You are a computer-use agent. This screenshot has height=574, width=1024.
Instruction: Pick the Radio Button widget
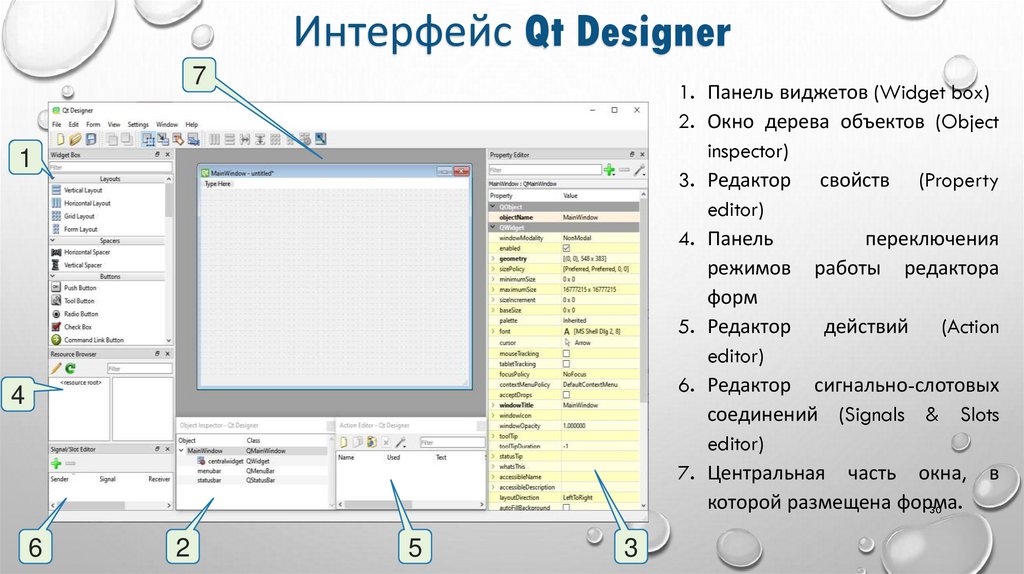pos(75,313)
